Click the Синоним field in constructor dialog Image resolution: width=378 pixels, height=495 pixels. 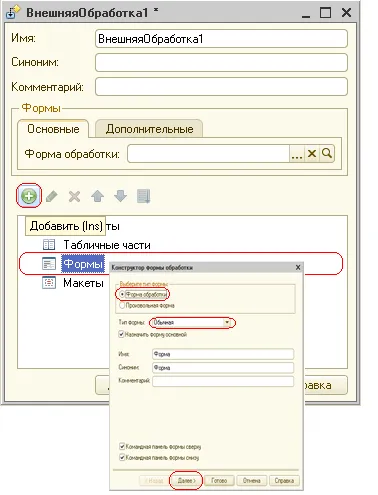(223, 368)
